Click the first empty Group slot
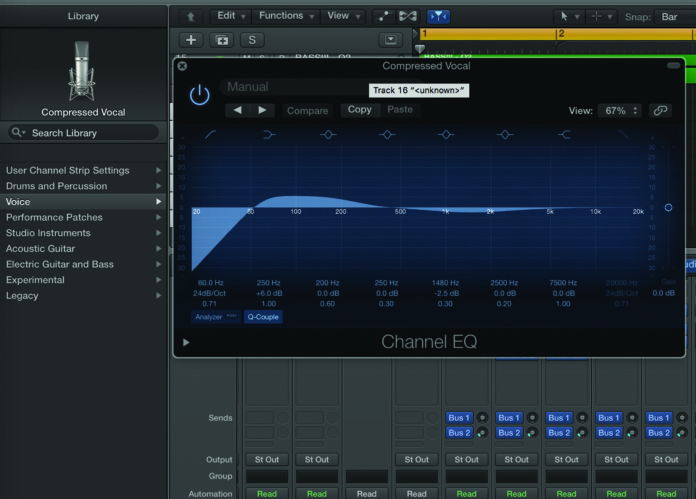 point(267,476)
